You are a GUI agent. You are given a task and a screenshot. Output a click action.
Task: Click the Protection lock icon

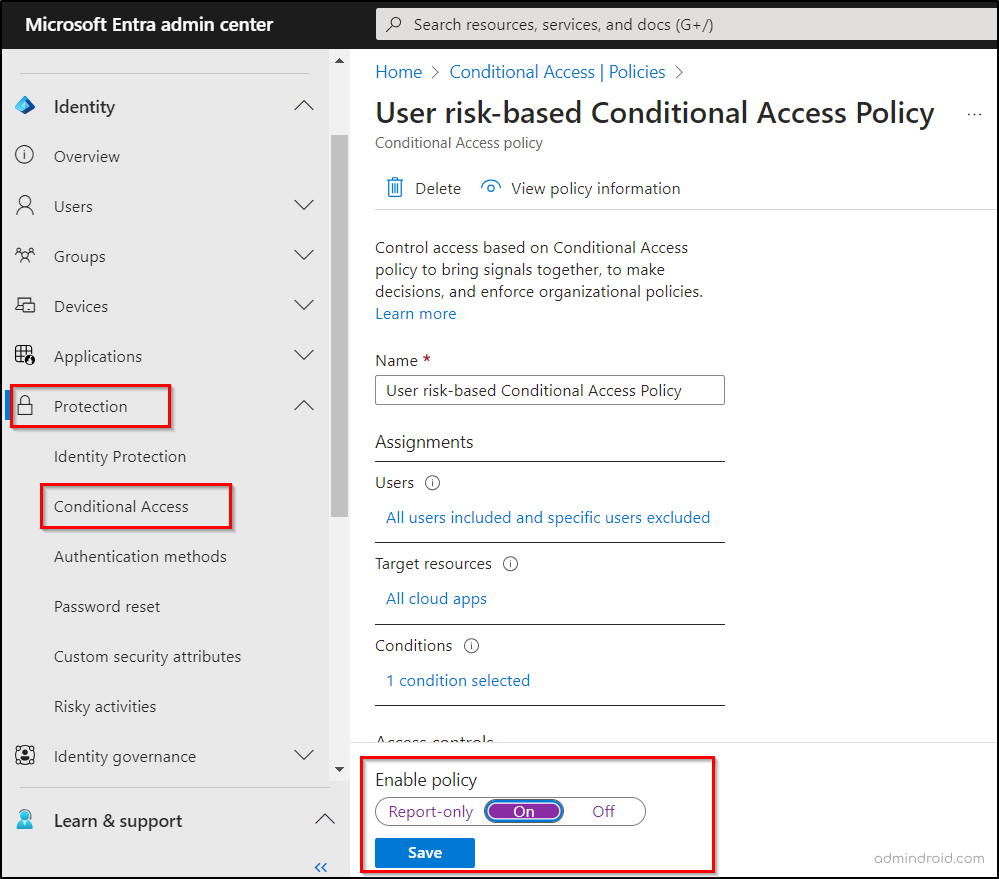tap(27, 406)
